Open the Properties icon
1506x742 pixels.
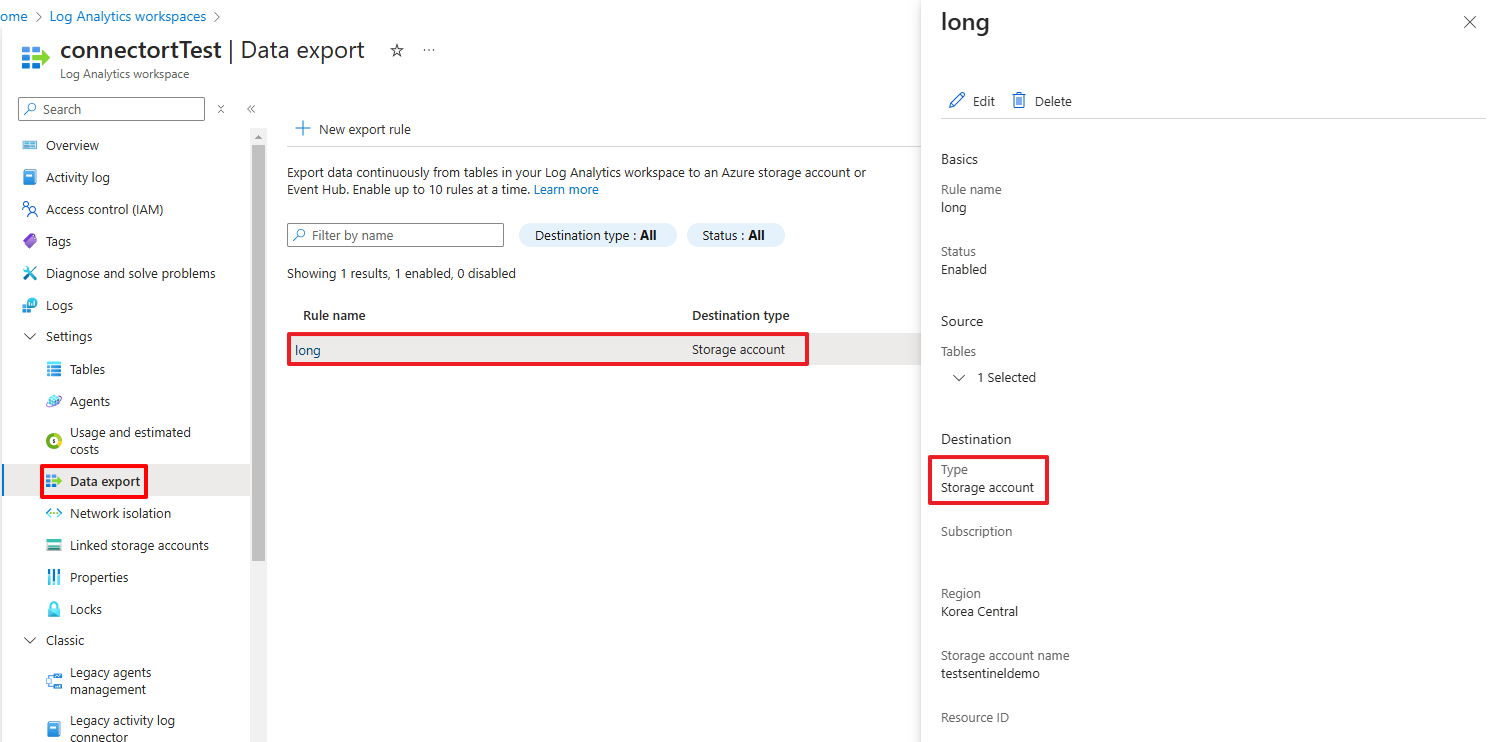54,577
